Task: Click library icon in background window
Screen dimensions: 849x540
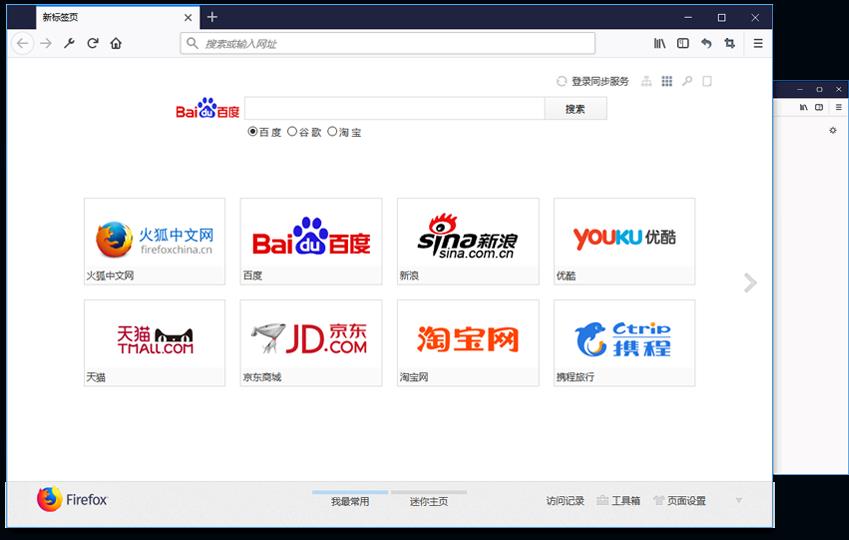Action: point(804,107)
